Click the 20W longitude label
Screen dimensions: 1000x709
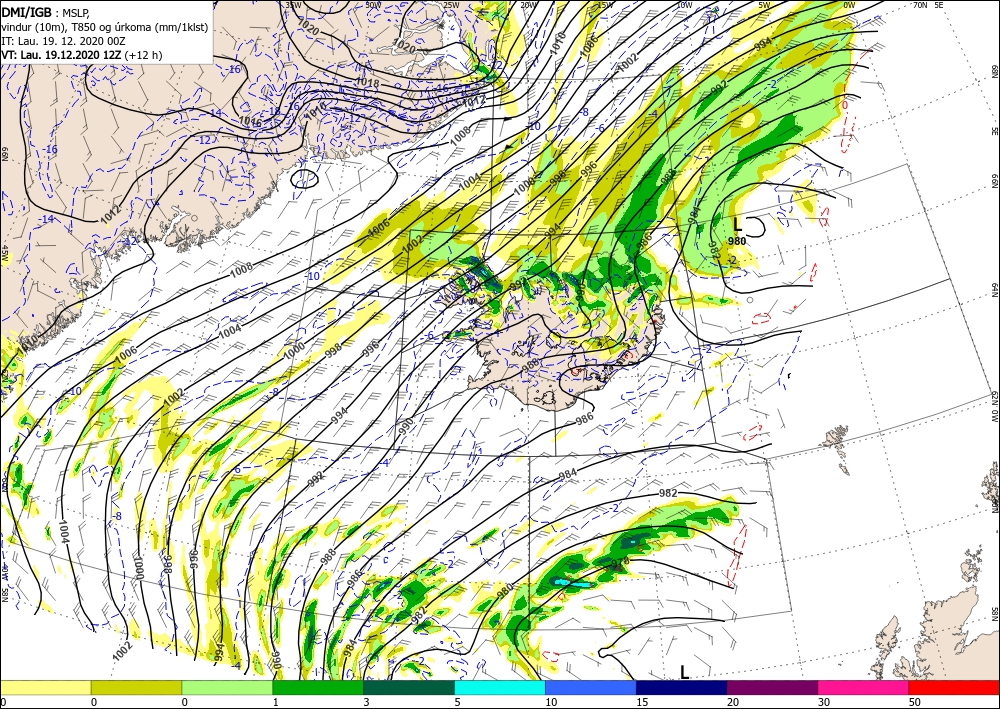pos(527,5)
